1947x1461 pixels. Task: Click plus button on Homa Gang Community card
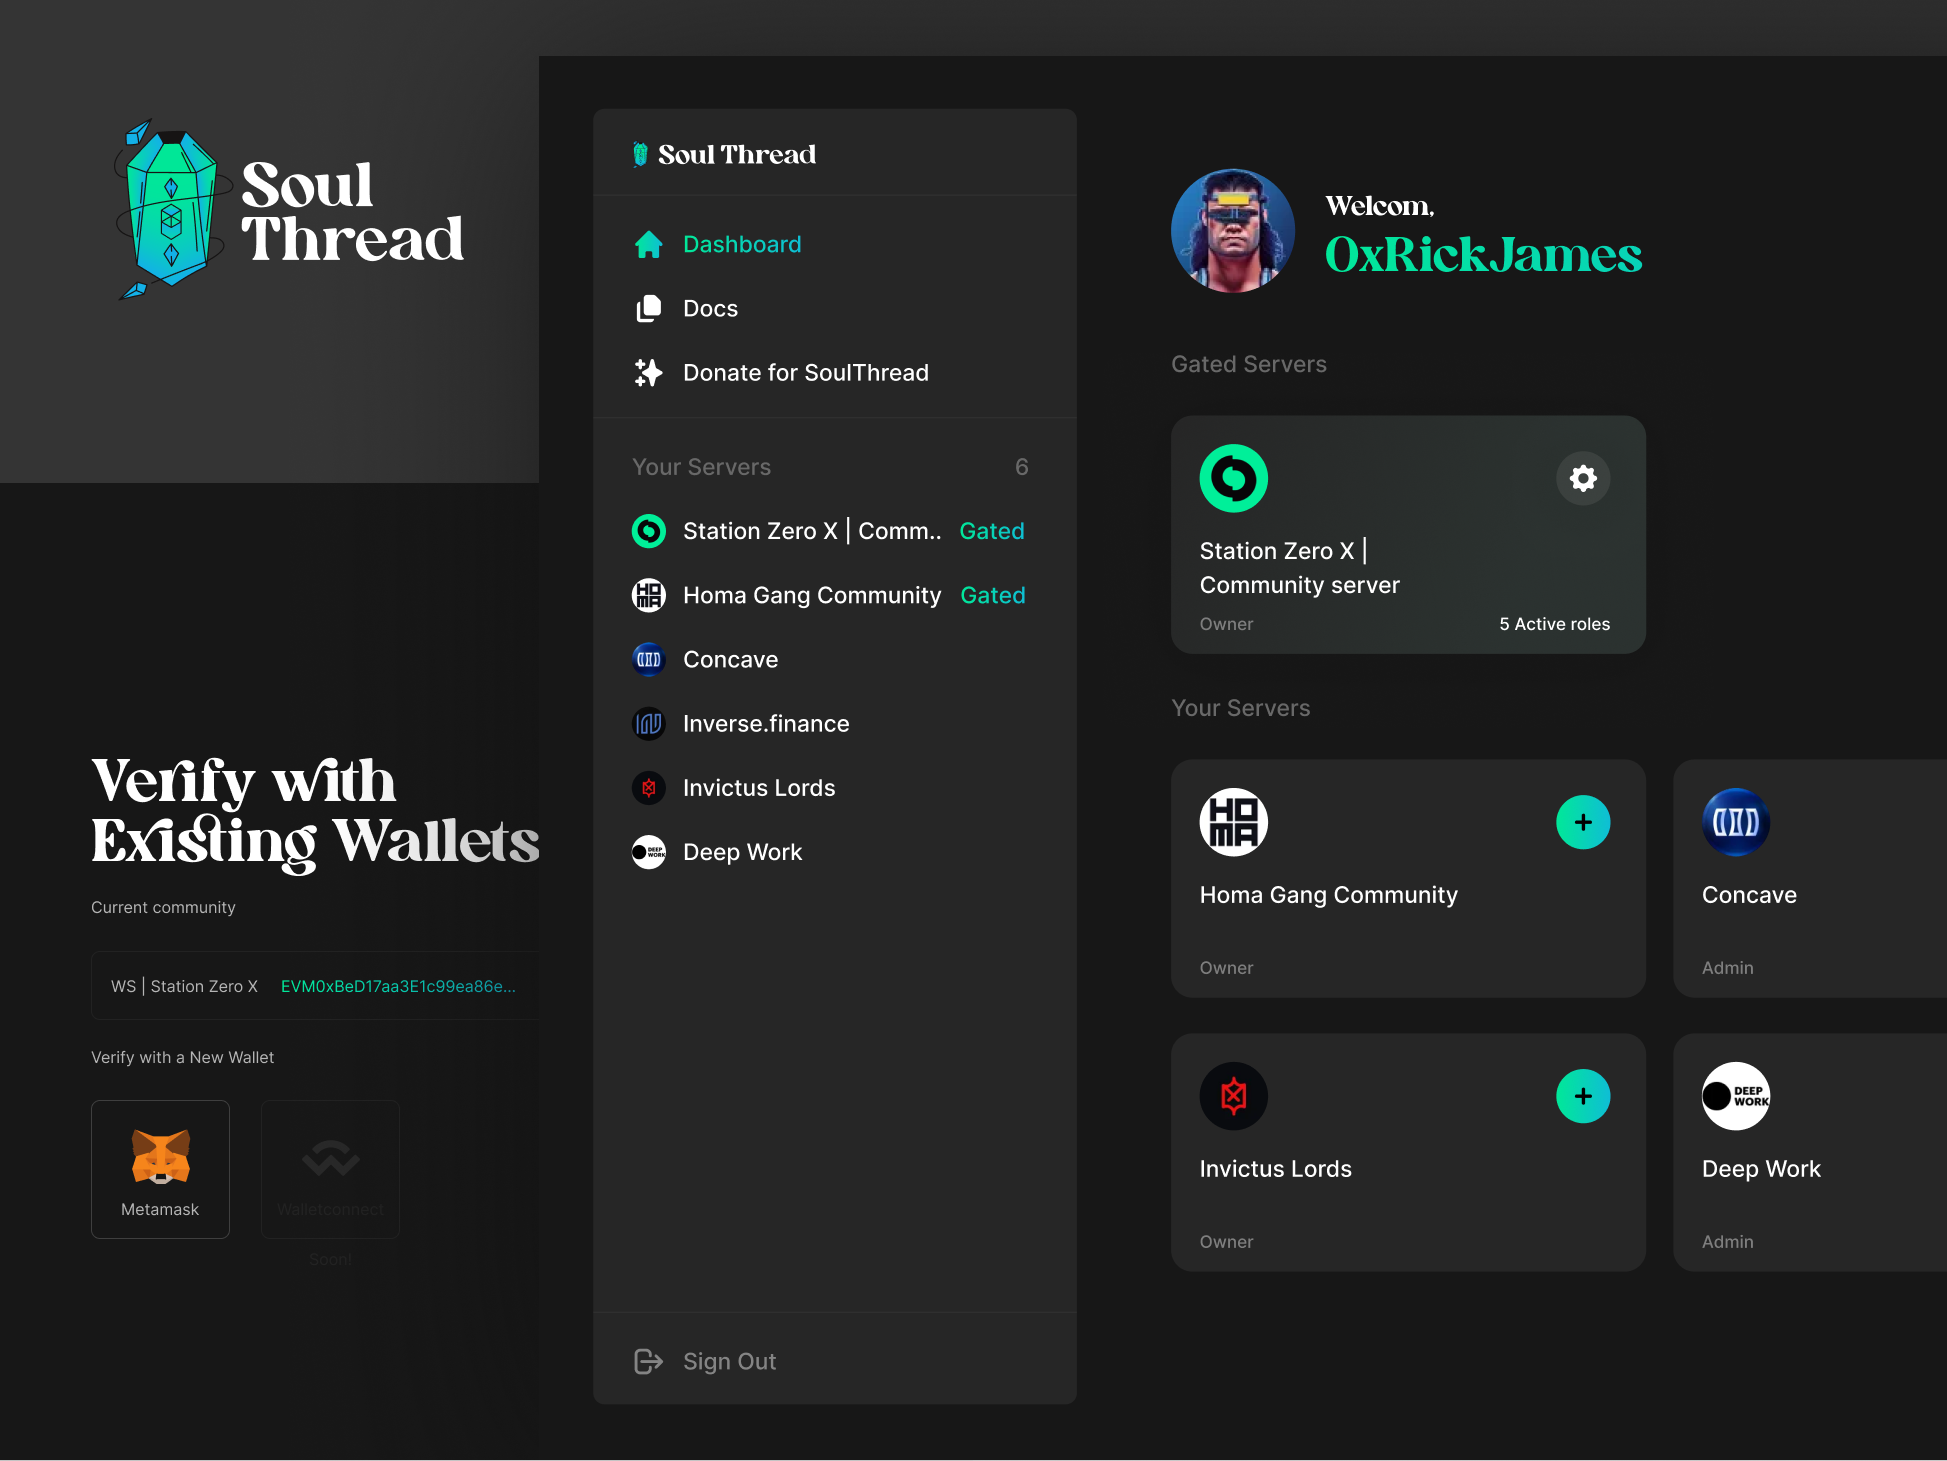pos(1583,822)
